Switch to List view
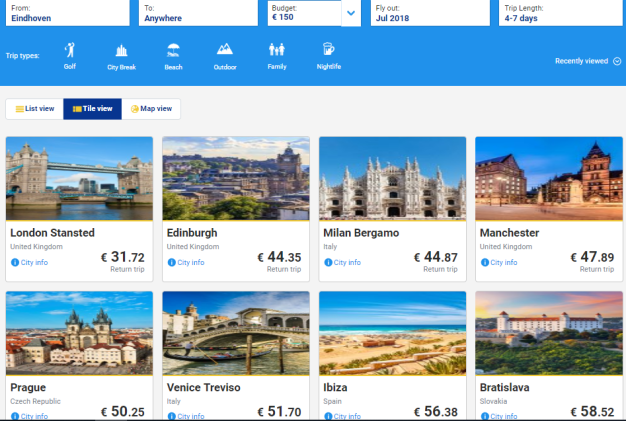 pos(34,109)
